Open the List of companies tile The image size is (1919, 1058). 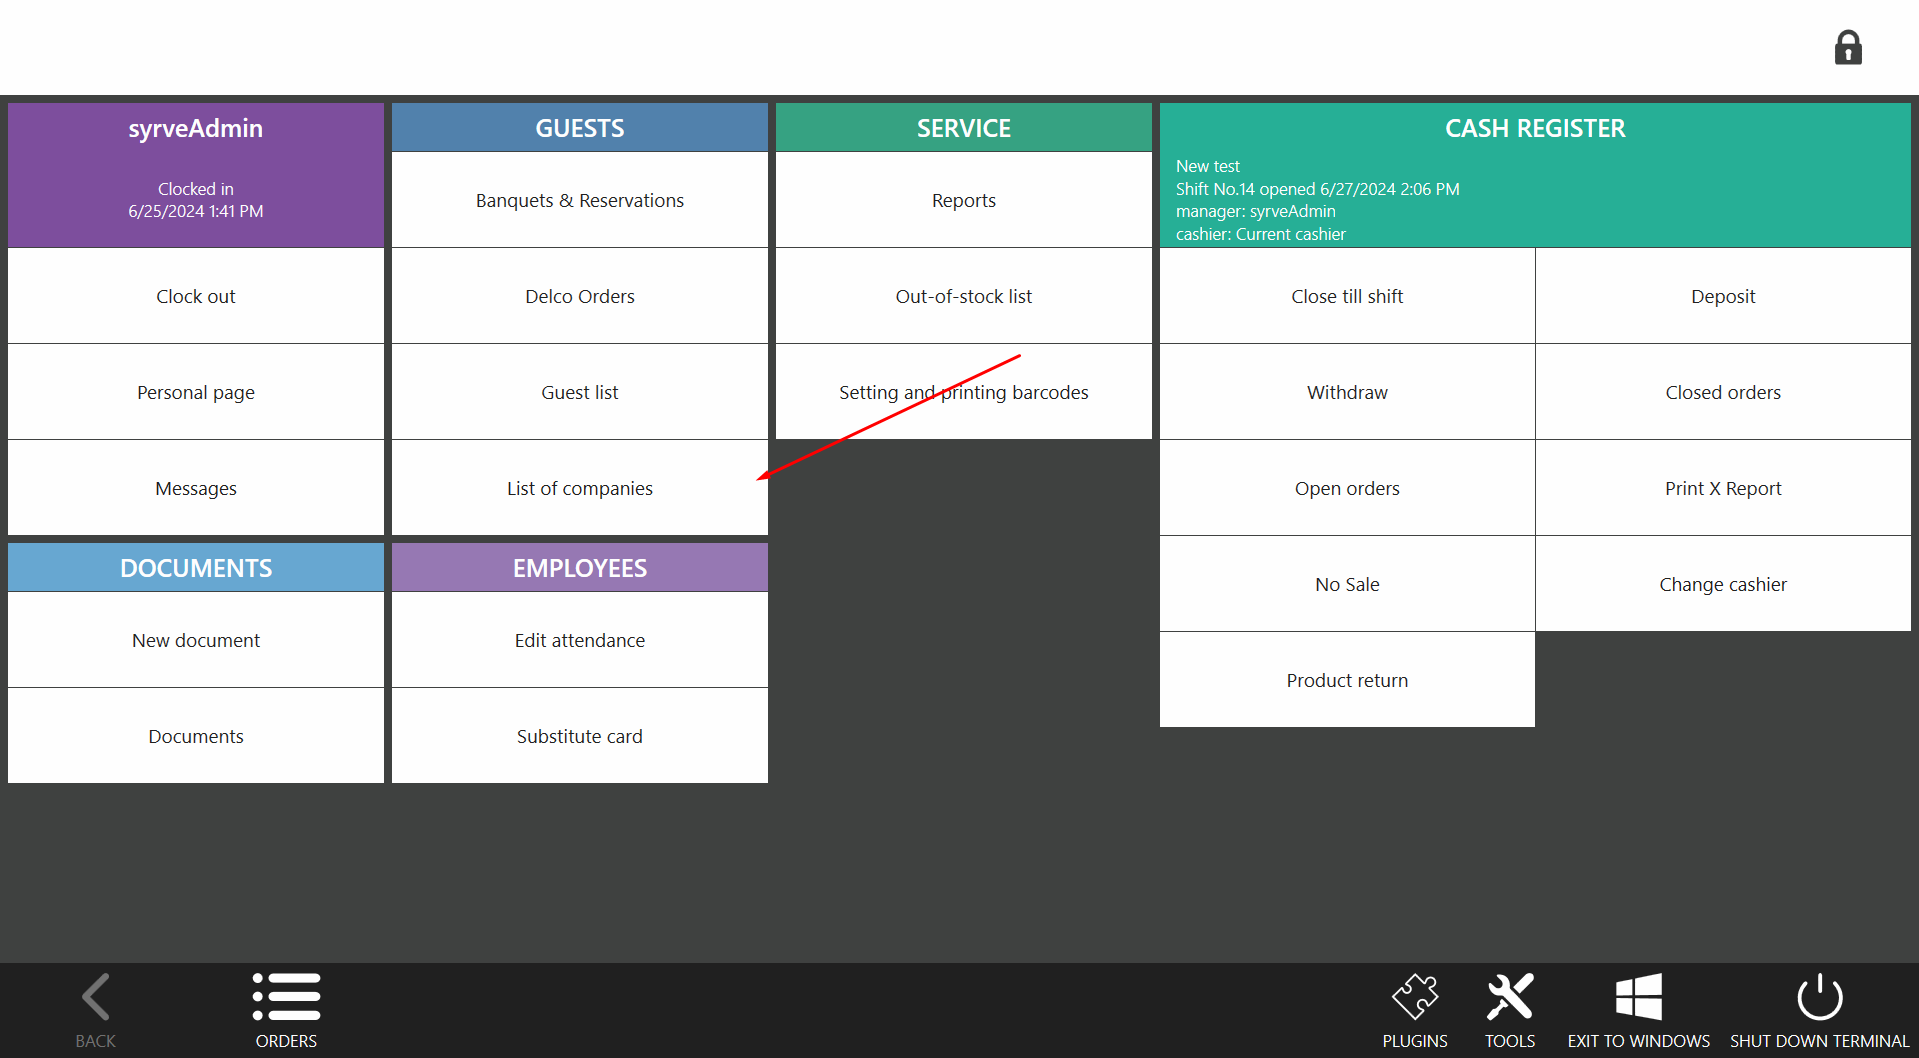pyautogui.click(x=579, y=488)
